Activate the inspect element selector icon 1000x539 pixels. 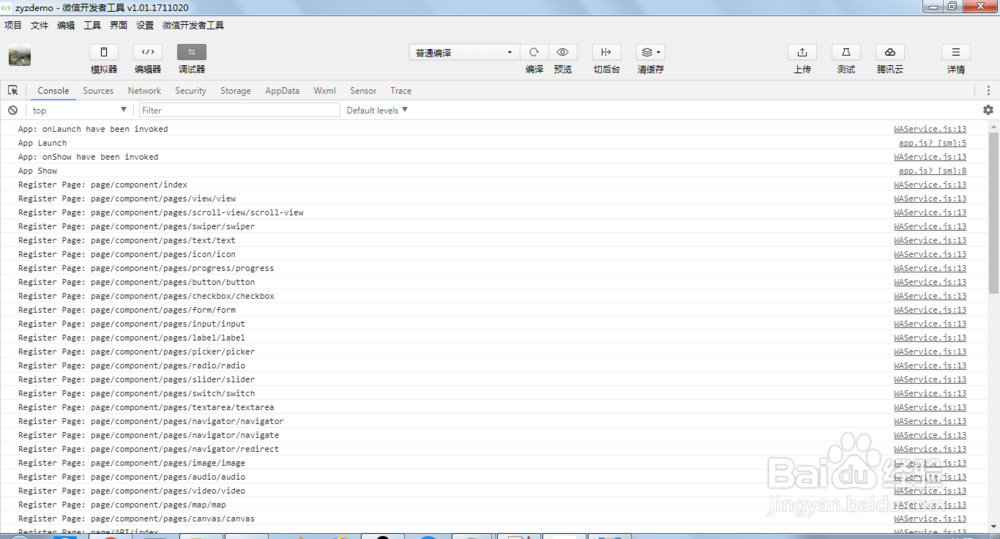[x=13, y=91]
